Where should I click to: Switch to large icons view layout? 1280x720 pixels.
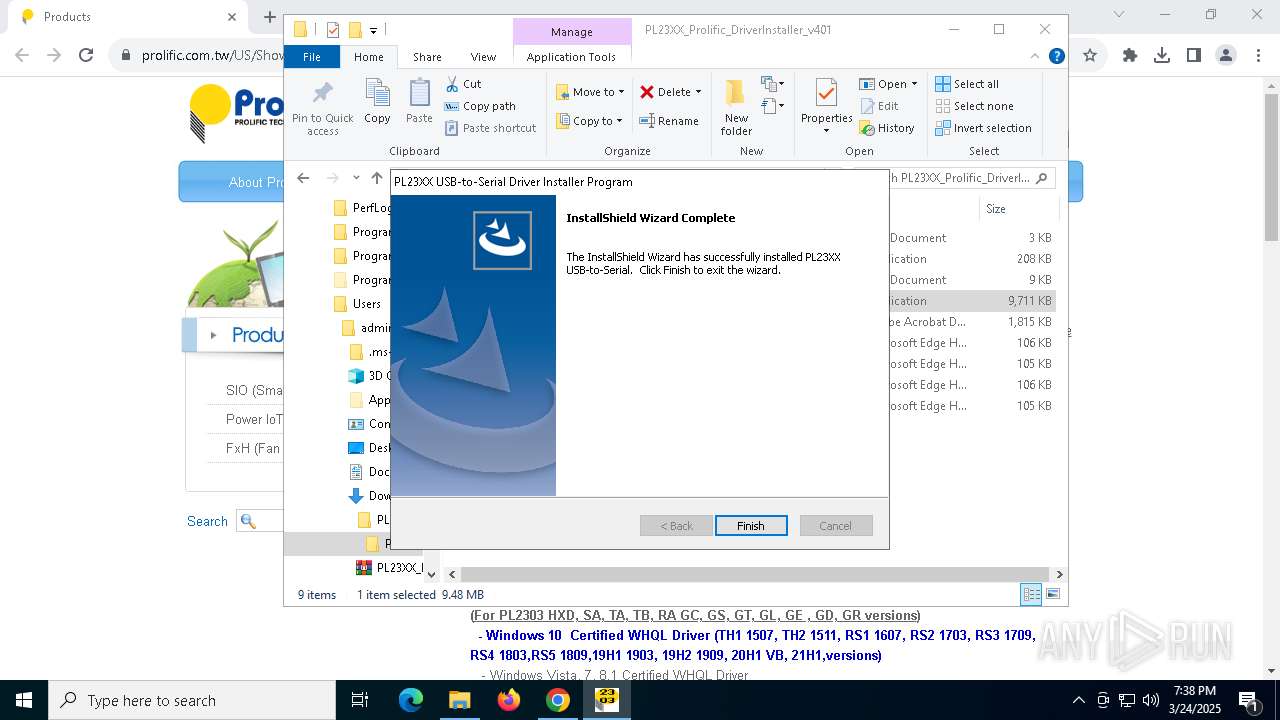pos(1053,594)
